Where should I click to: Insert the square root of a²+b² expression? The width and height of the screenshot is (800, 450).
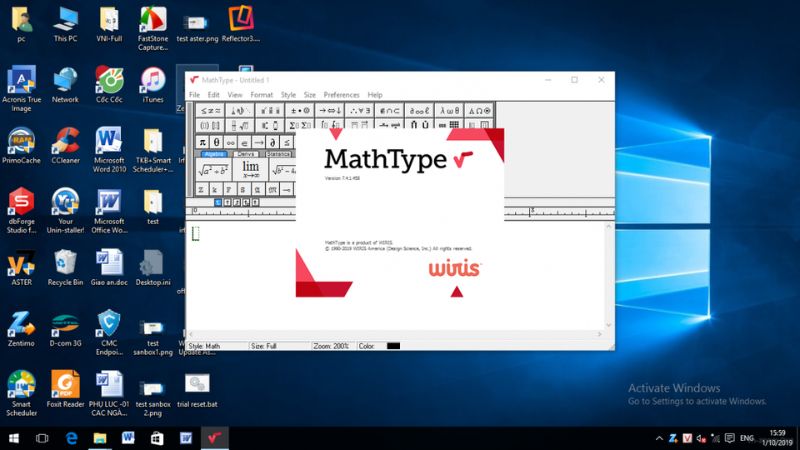[x=213, y=170]
